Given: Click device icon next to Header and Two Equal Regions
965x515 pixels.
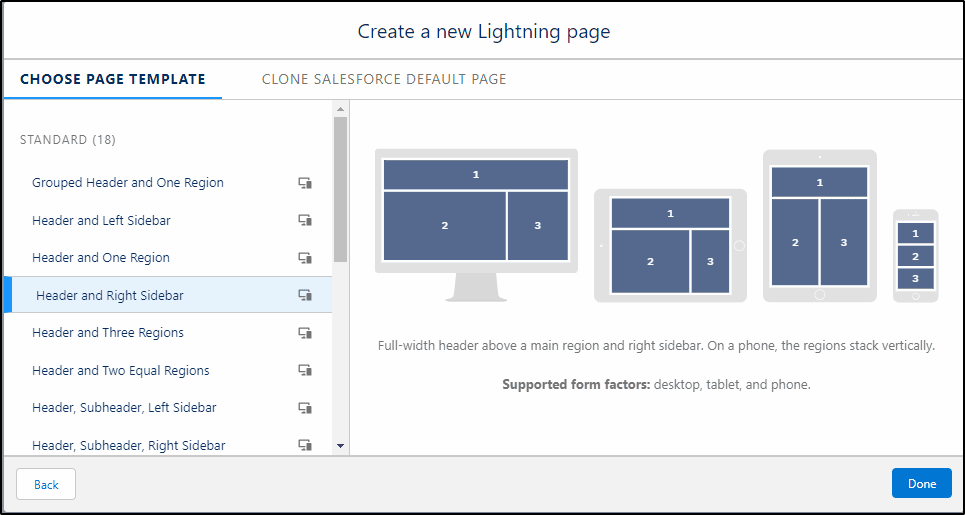Looking at the screenshot, I should click(x=305, y=370).
